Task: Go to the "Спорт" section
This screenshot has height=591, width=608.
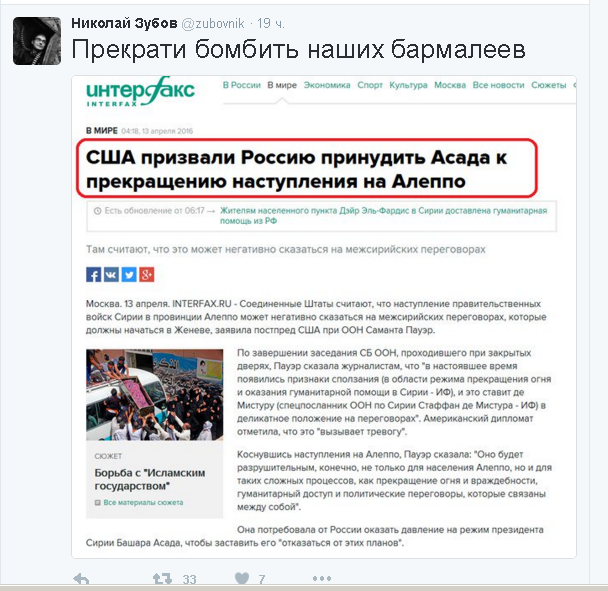Action: click(x=370, y=85)
